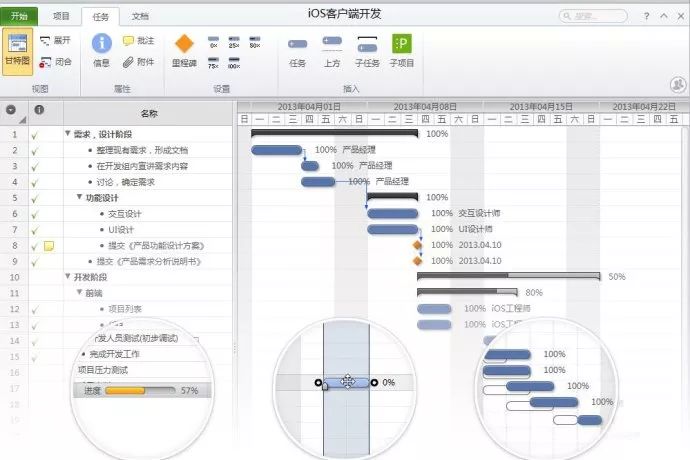Toggle the completion checkmark on row 12

click(x=35, y=310)
